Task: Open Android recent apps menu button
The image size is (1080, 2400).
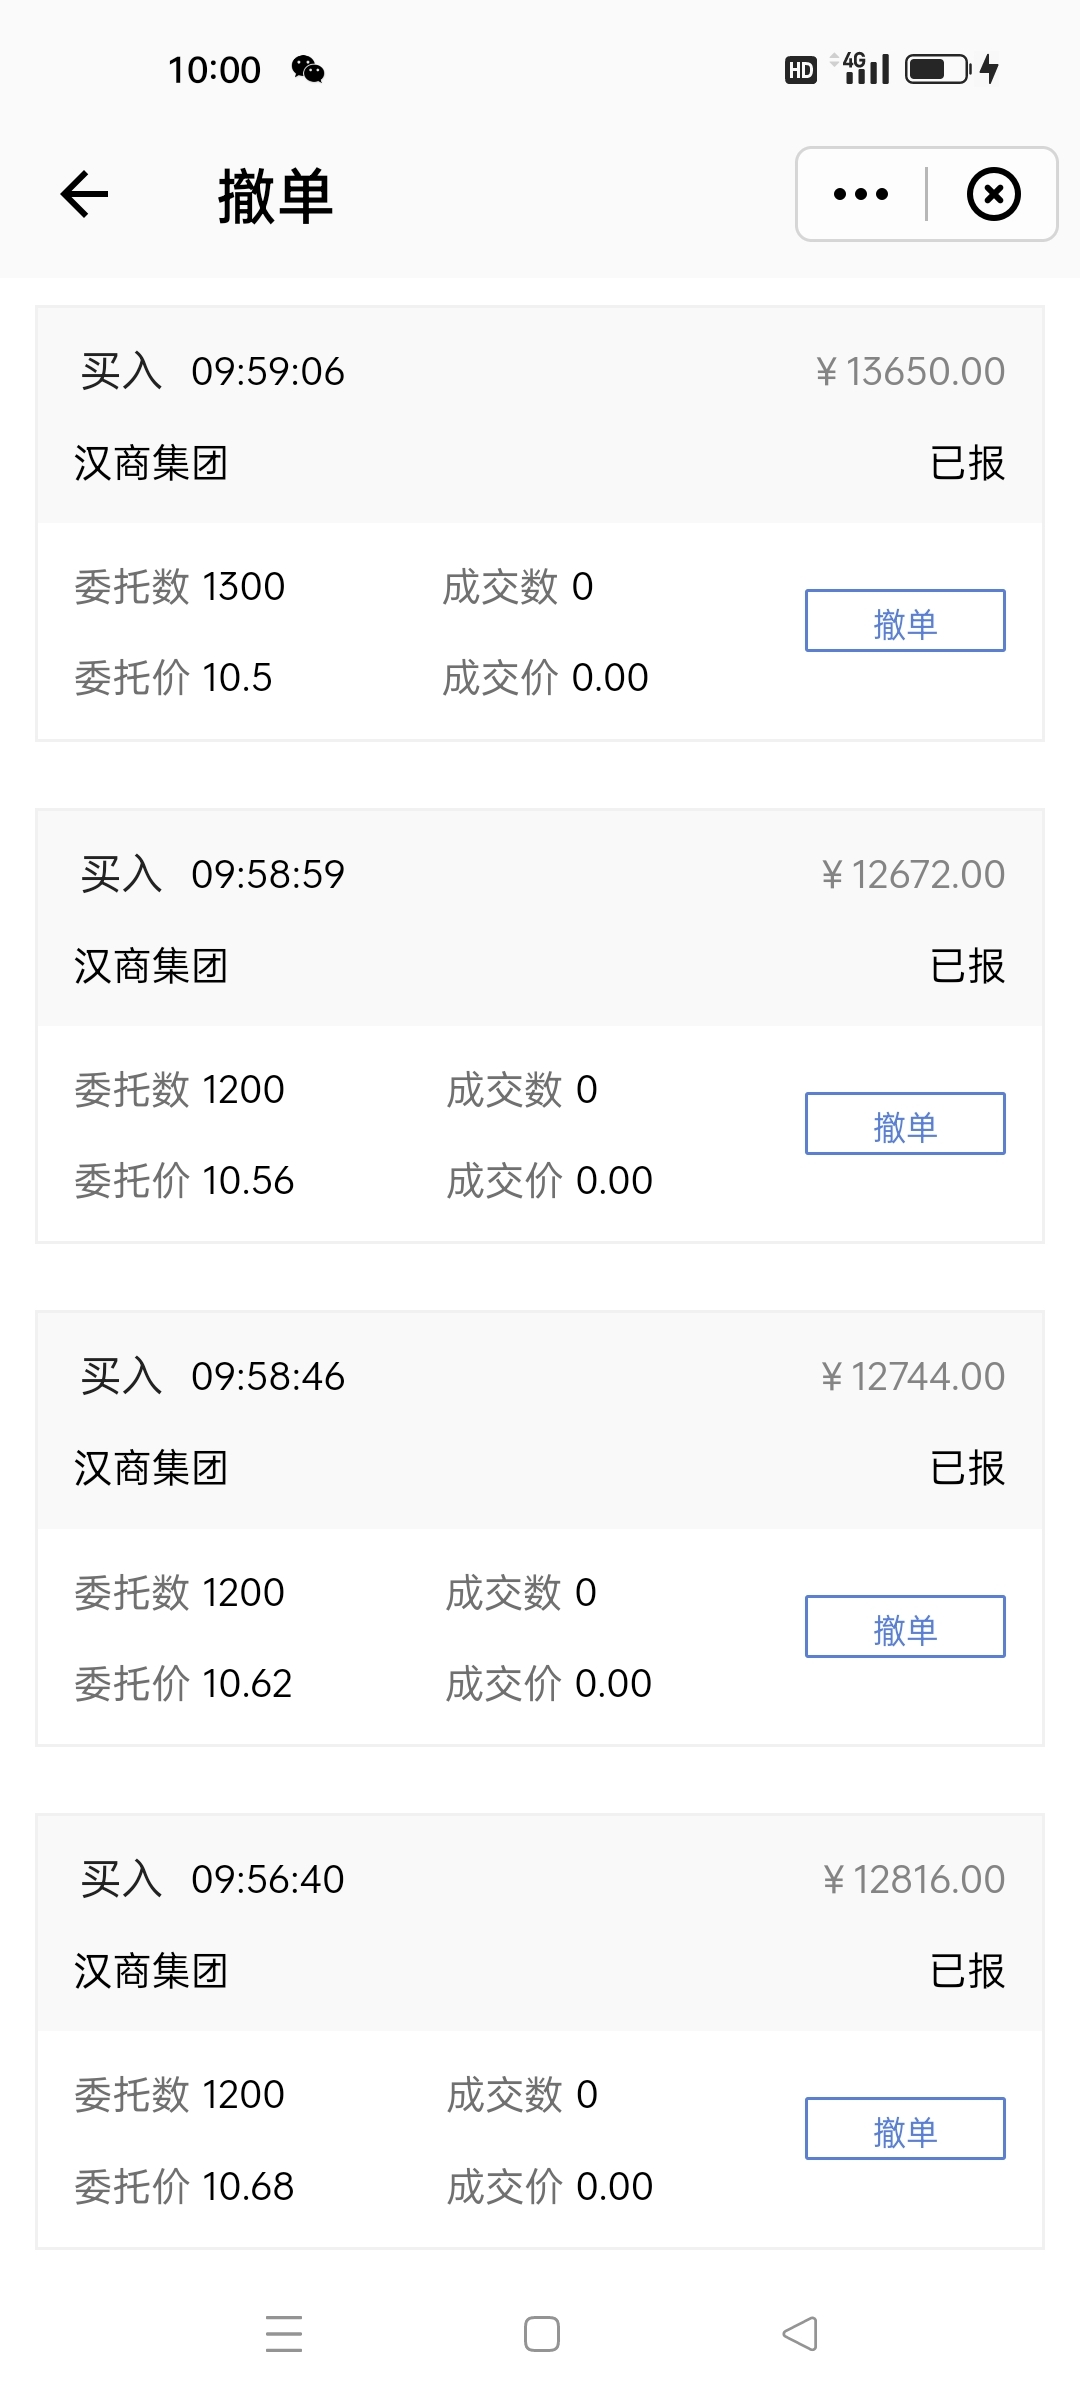Action: point(284,2333)
